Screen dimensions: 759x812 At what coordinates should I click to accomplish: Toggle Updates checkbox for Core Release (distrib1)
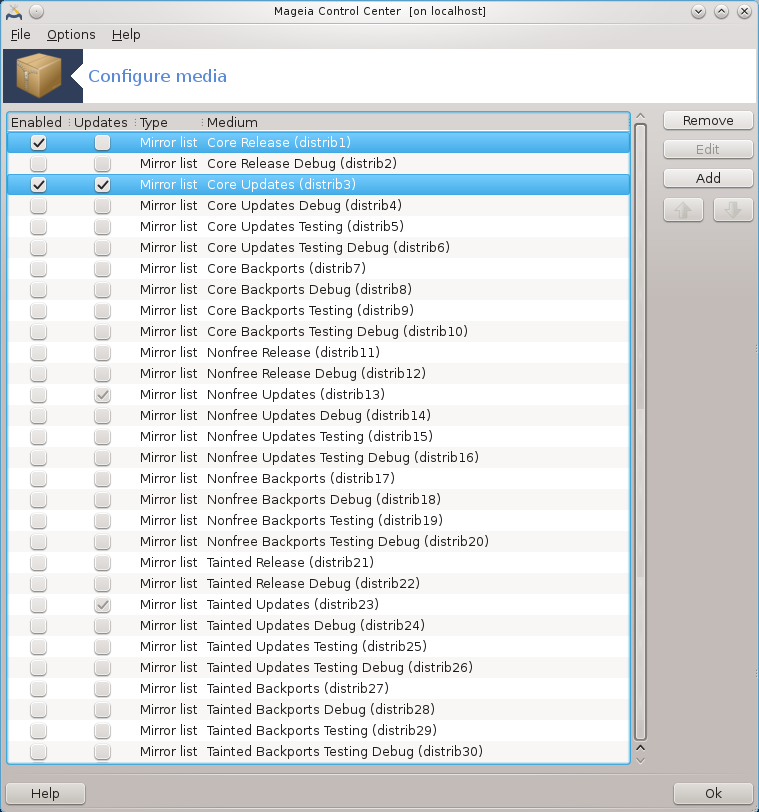coord(103,142)
